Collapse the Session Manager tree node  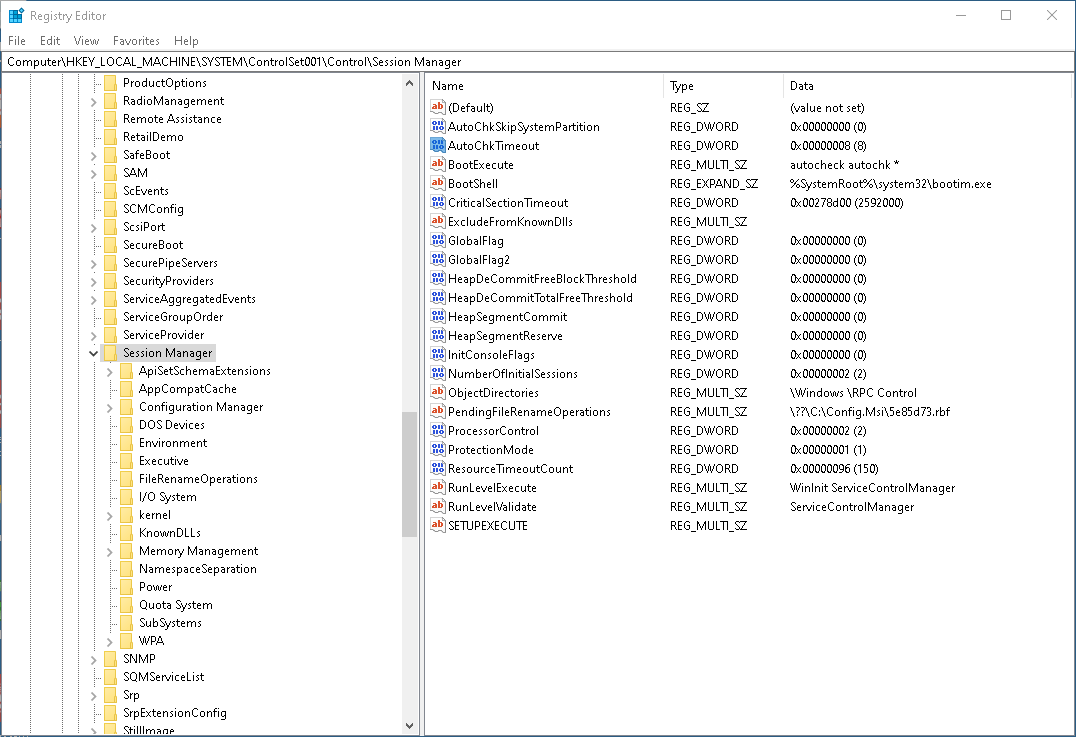(x=94, y=353)
